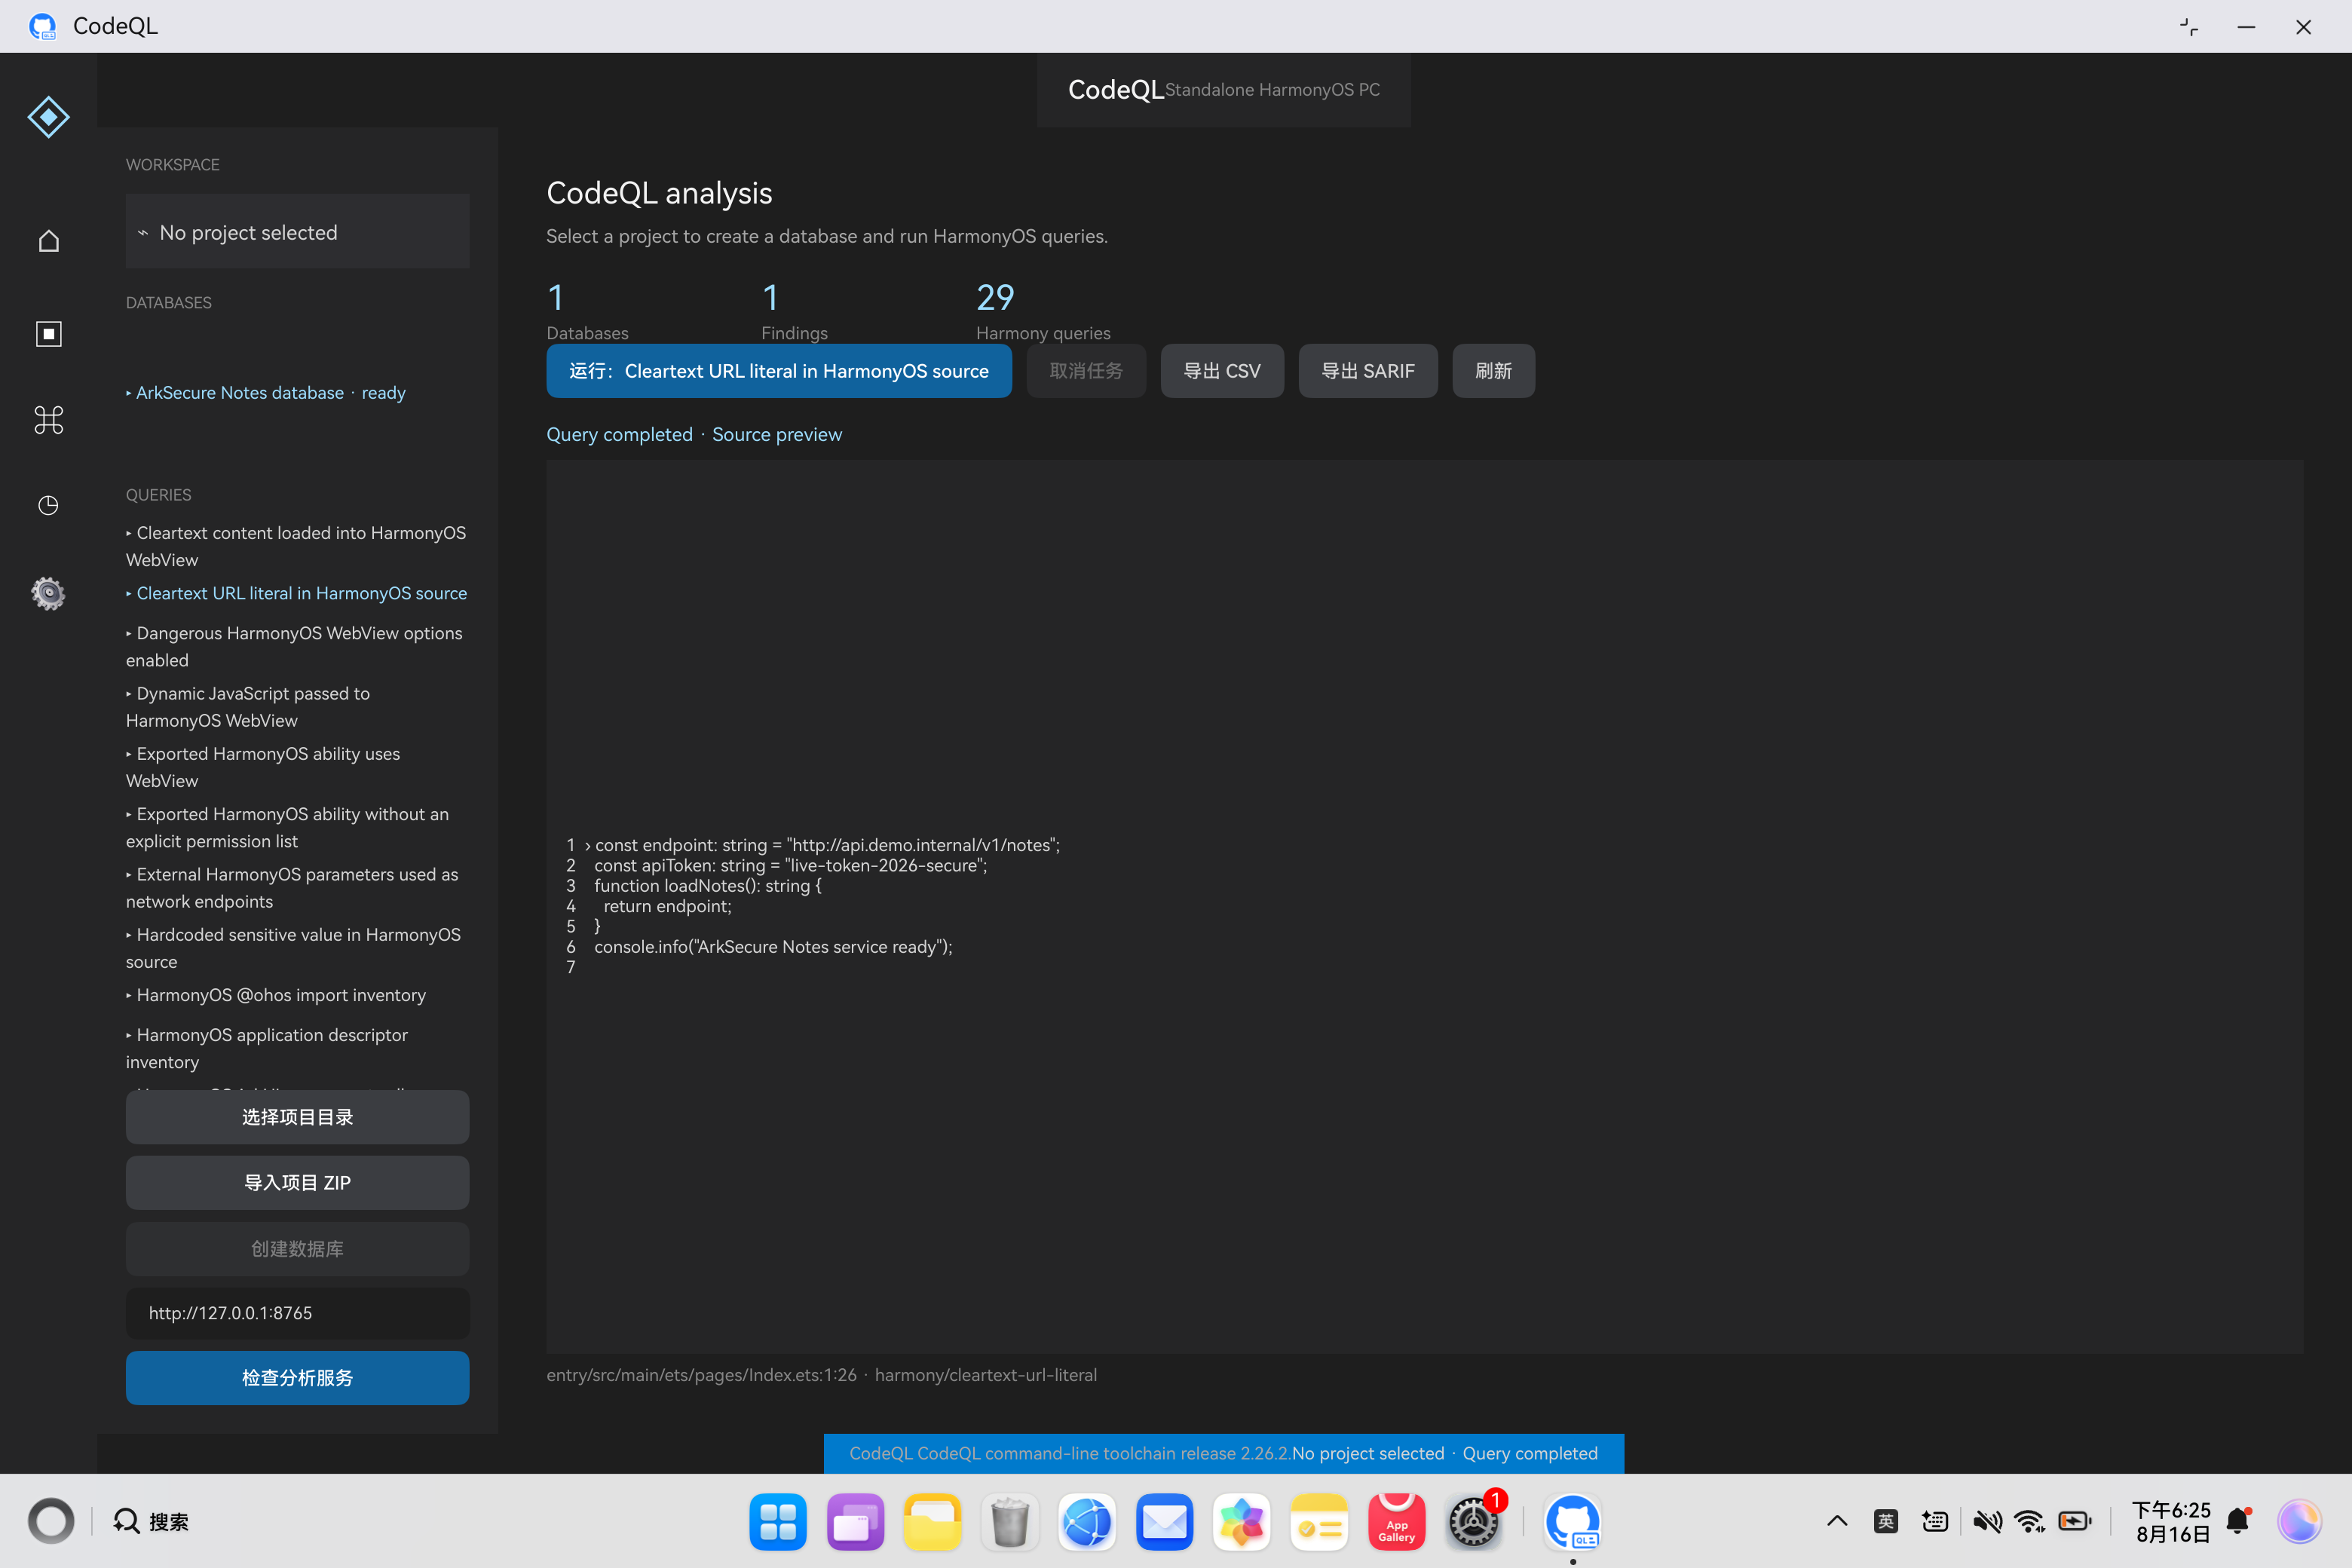Open the purple multi-window icon in dock
This screenshot has width=2352, height=1568.
click(855, 1522)
